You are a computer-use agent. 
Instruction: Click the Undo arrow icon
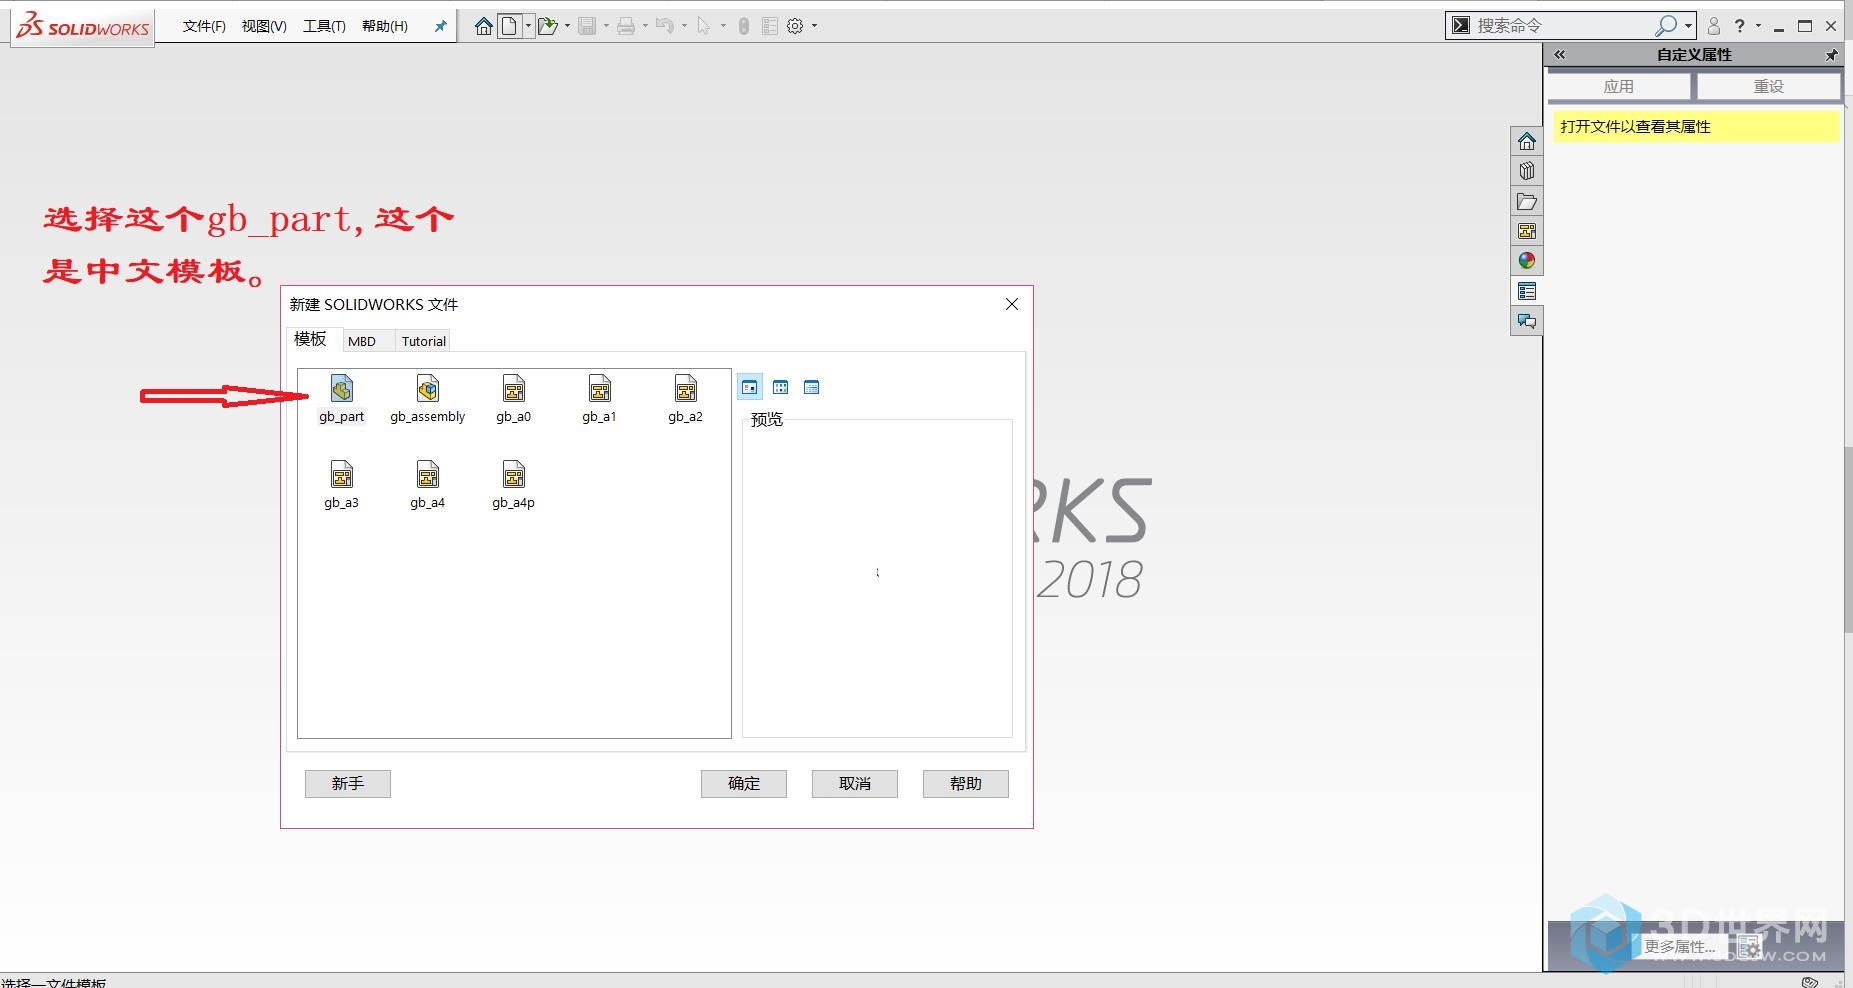[665, 26]
